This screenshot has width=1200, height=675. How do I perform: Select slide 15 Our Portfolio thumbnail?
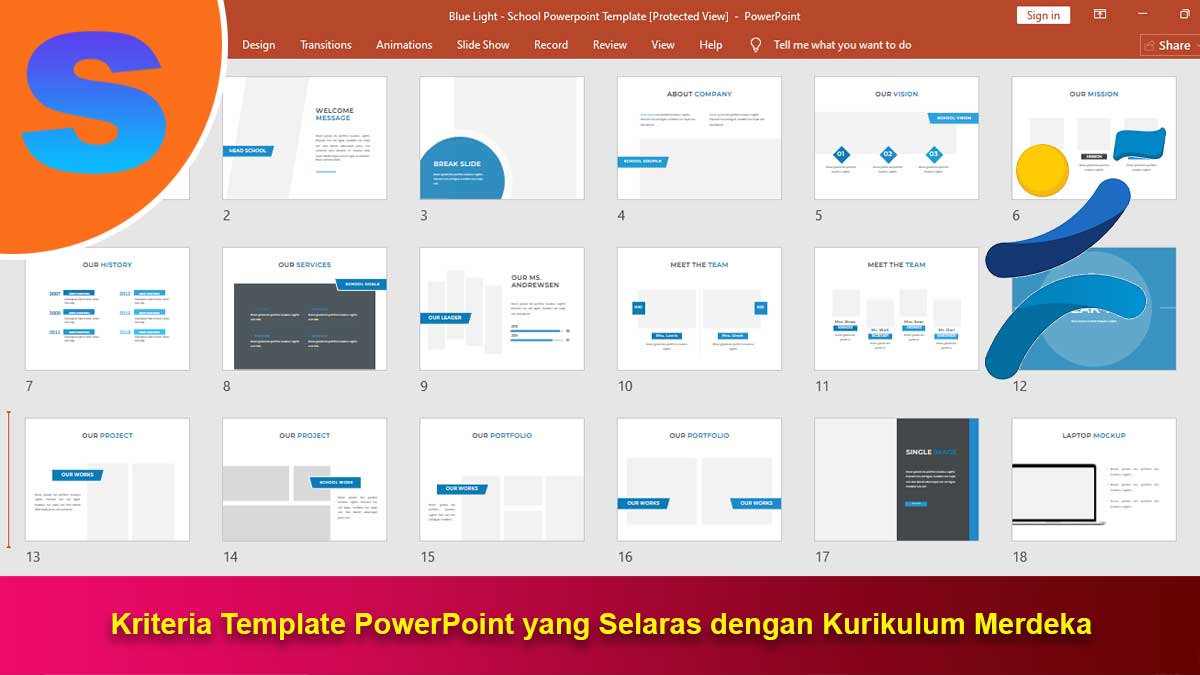[x=502, y=480]
